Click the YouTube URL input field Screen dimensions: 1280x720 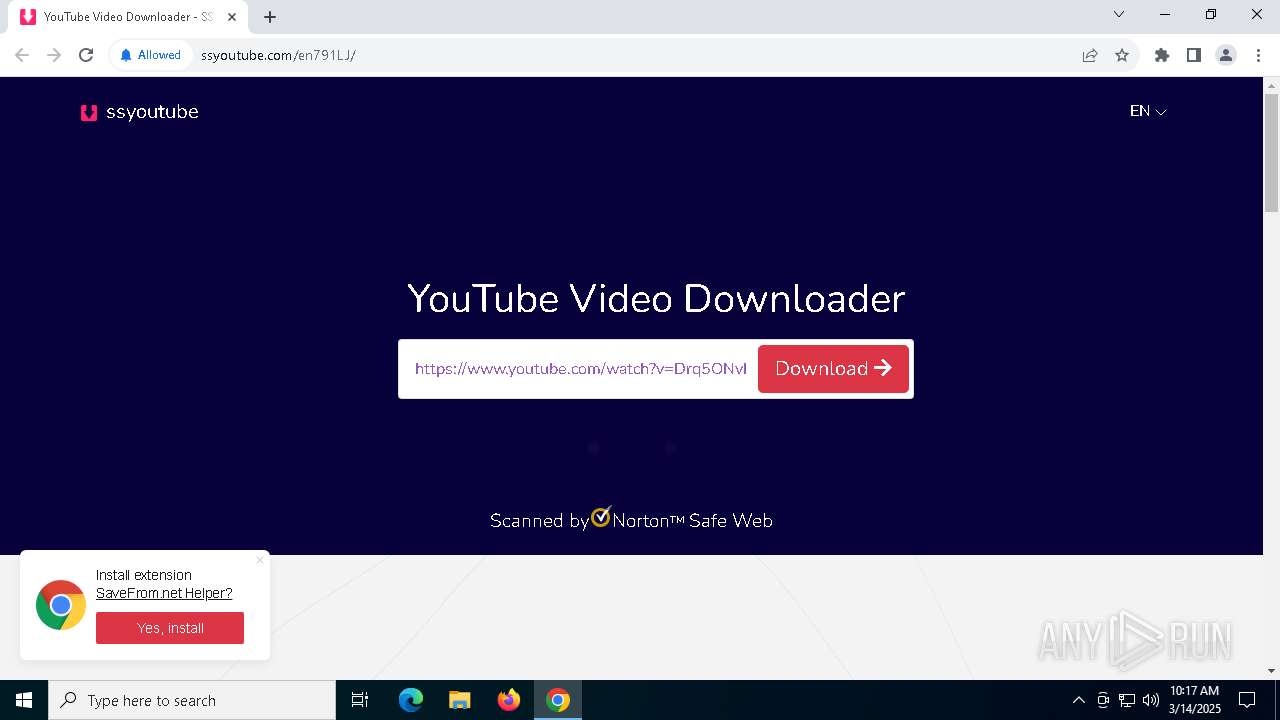(x=580, y=369)
